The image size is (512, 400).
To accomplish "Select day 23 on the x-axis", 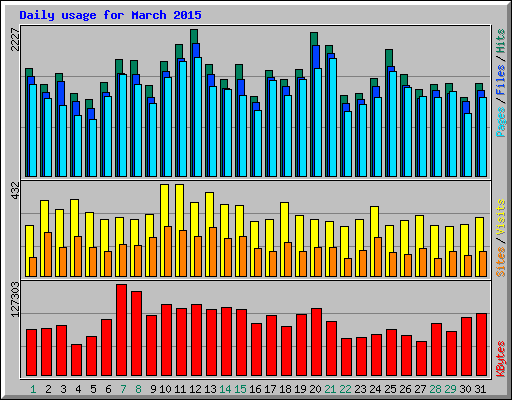I will 360,389.
